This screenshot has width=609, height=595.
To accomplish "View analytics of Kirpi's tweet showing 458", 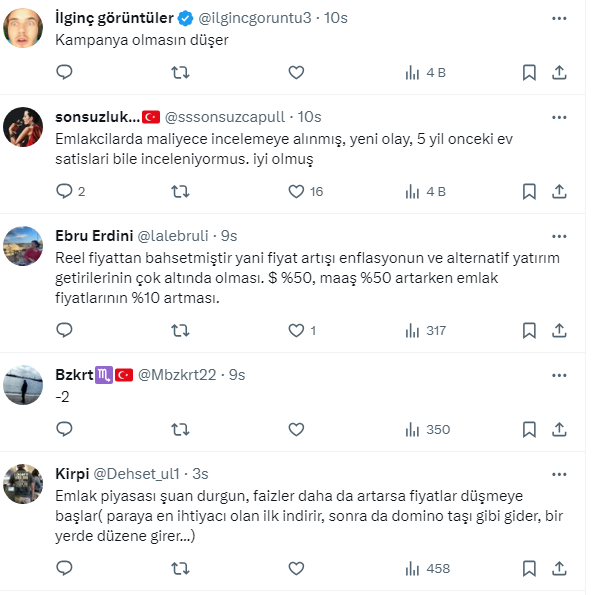I will [428, 568].
